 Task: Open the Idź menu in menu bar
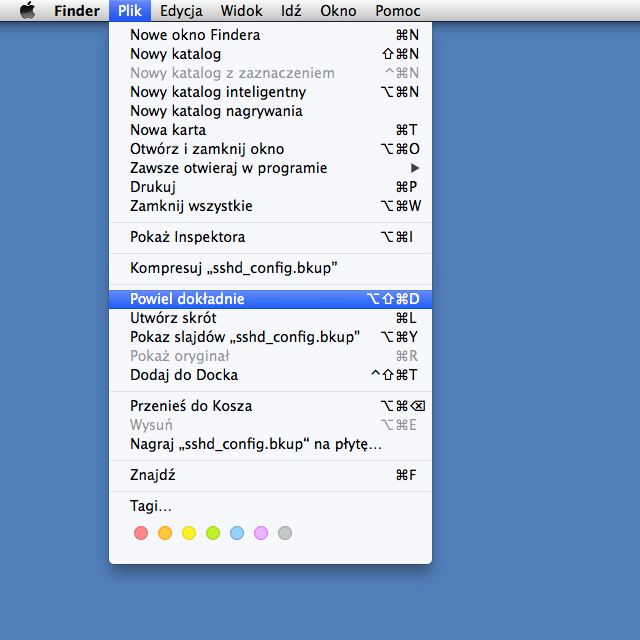pos(292,11)
